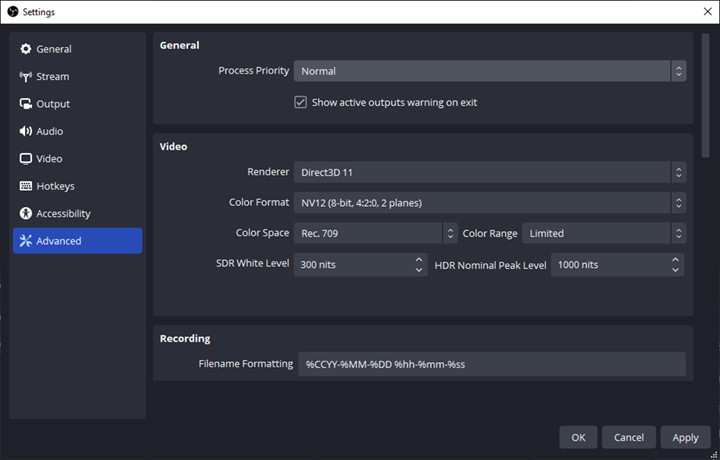Open the Process Priority dropdown
720x460 pixels.
click(x=489, y=71)
